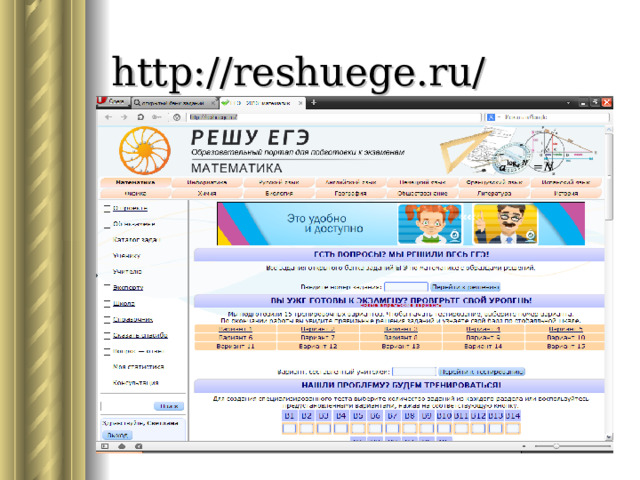The image size is (640, 480).
Task: Open the closed tabs dropdown arrow
Action: (x=569, y=103)
